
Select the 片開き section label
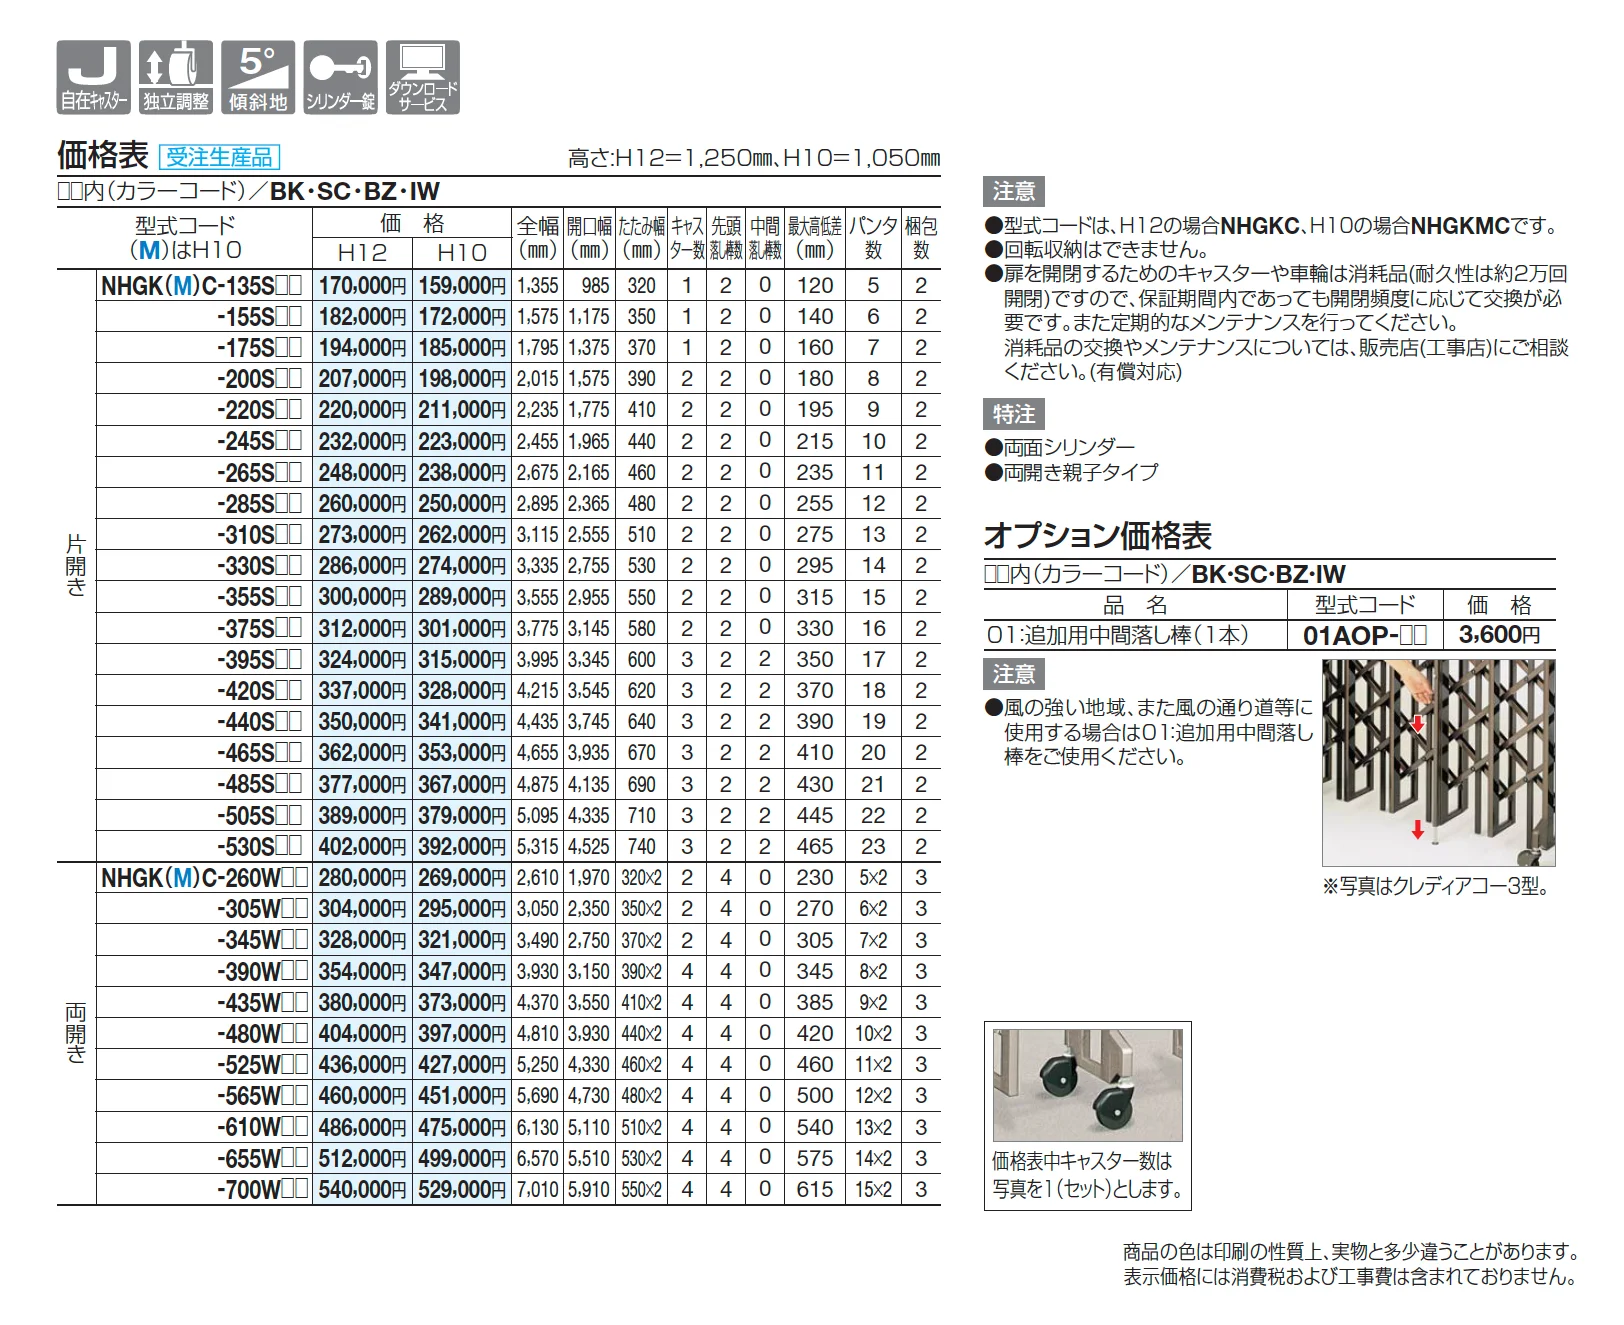(76, 565)
